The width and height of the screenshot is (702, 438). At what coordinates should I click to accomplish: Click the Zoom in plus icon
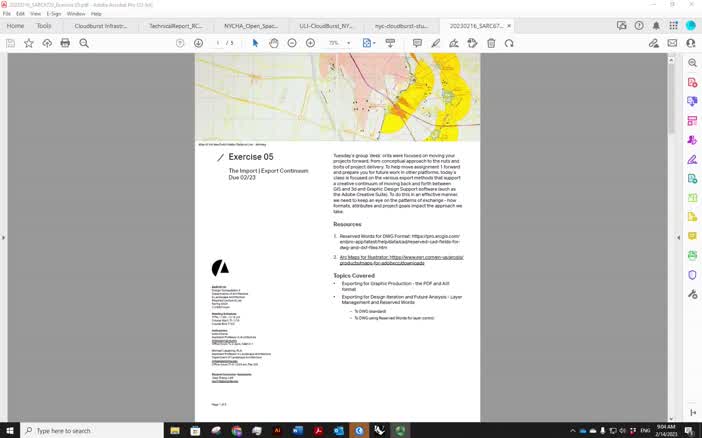point(310,43)
